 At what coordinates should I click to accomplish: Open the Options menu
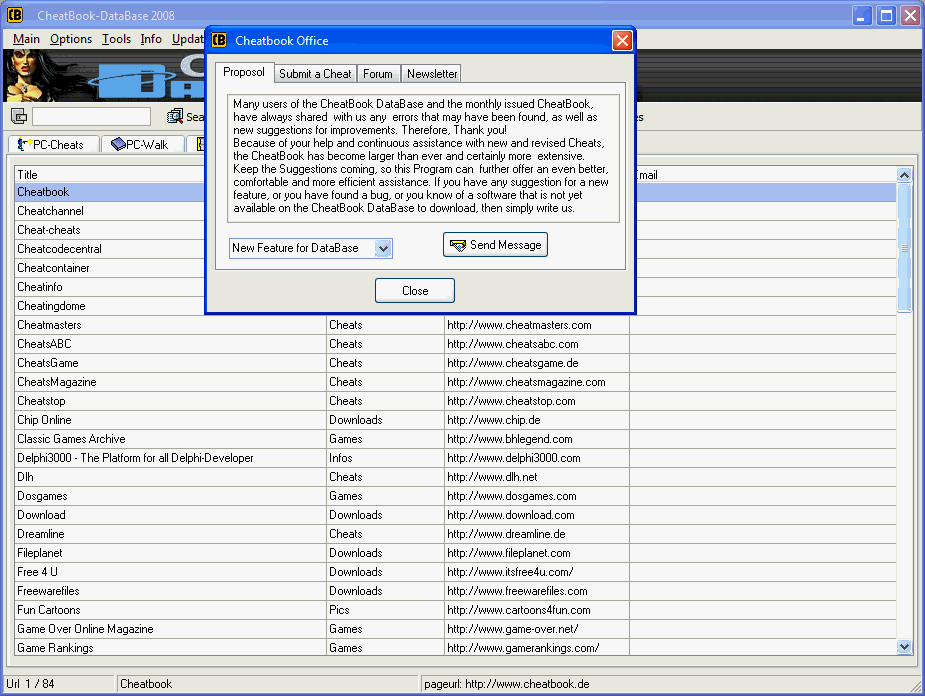[x=71, y=39]
